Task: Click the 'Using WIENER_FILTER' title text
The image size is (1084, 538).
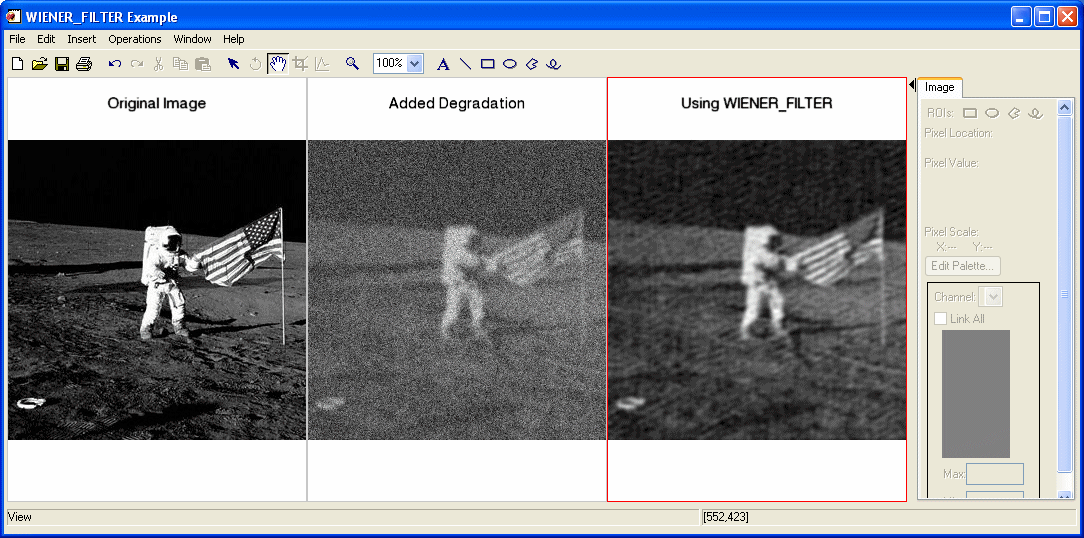Action: coord(756,104)
